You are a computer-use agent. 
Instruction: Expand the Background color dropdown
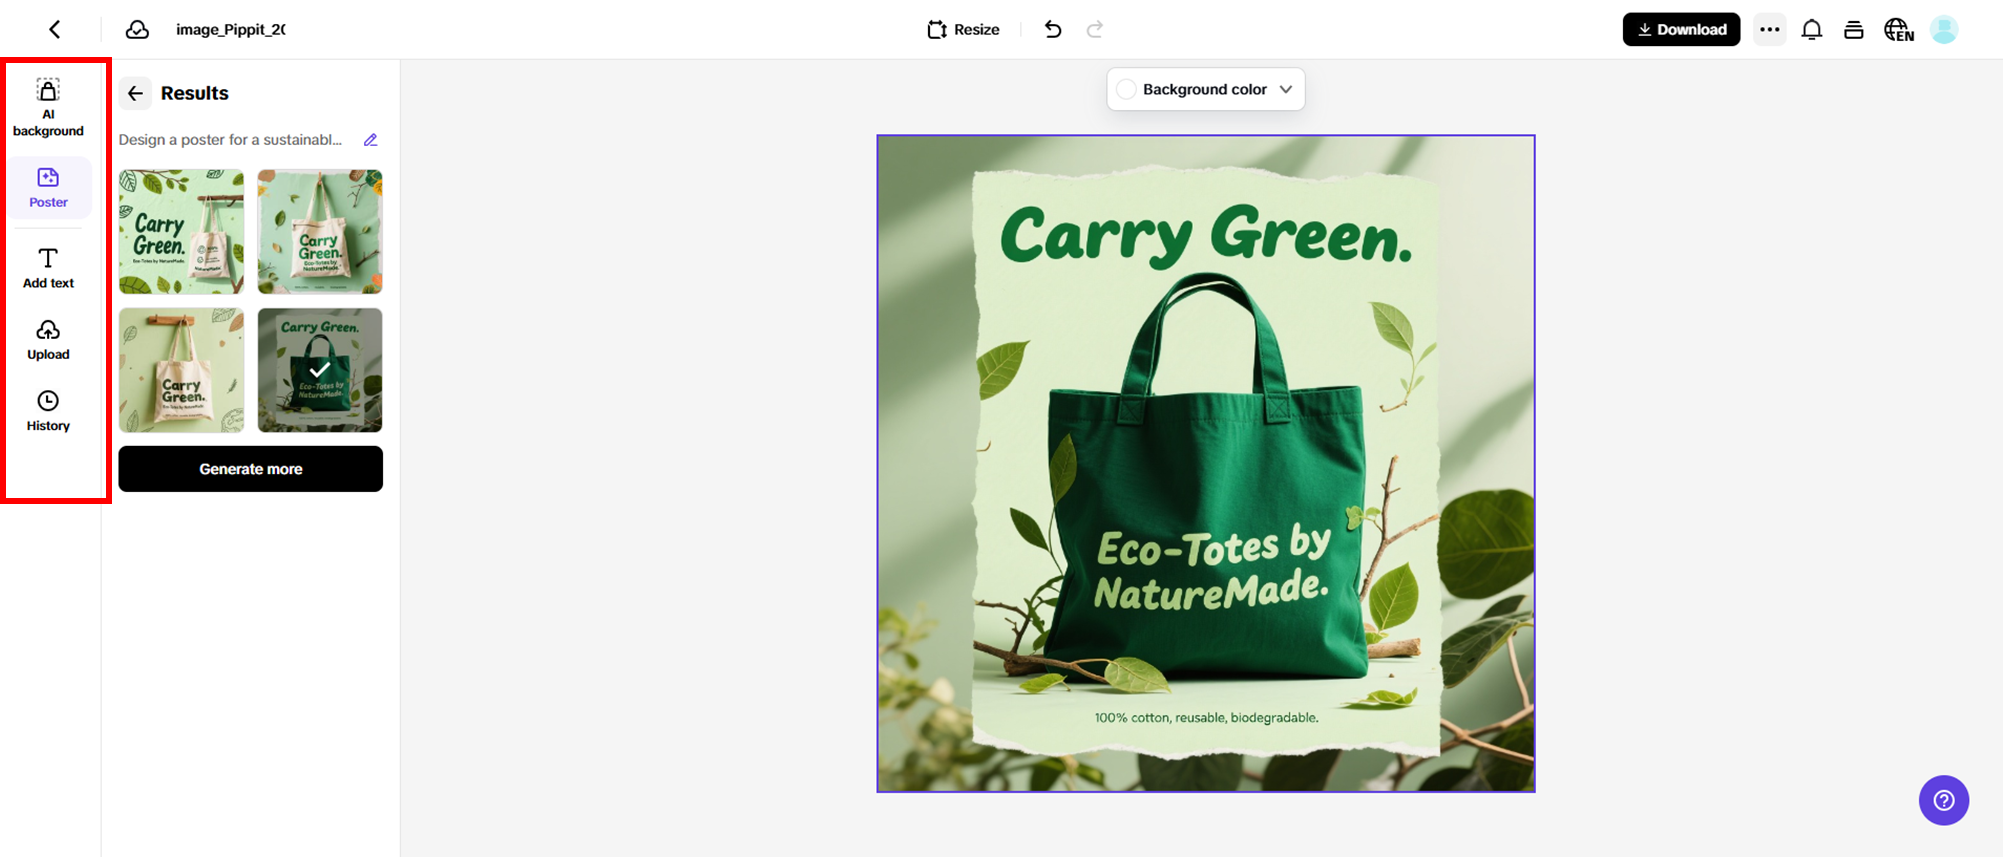[x=1206, y=89]
